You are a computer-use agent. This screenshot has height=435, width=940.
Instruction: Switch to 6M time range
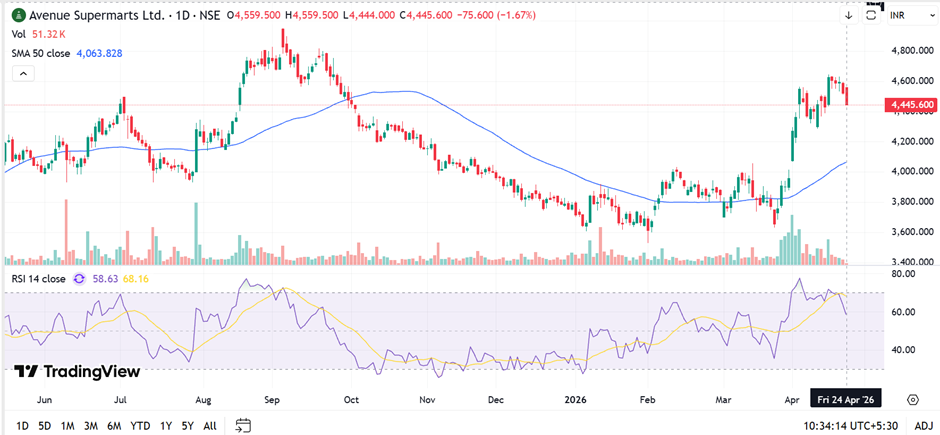[115, 426]
